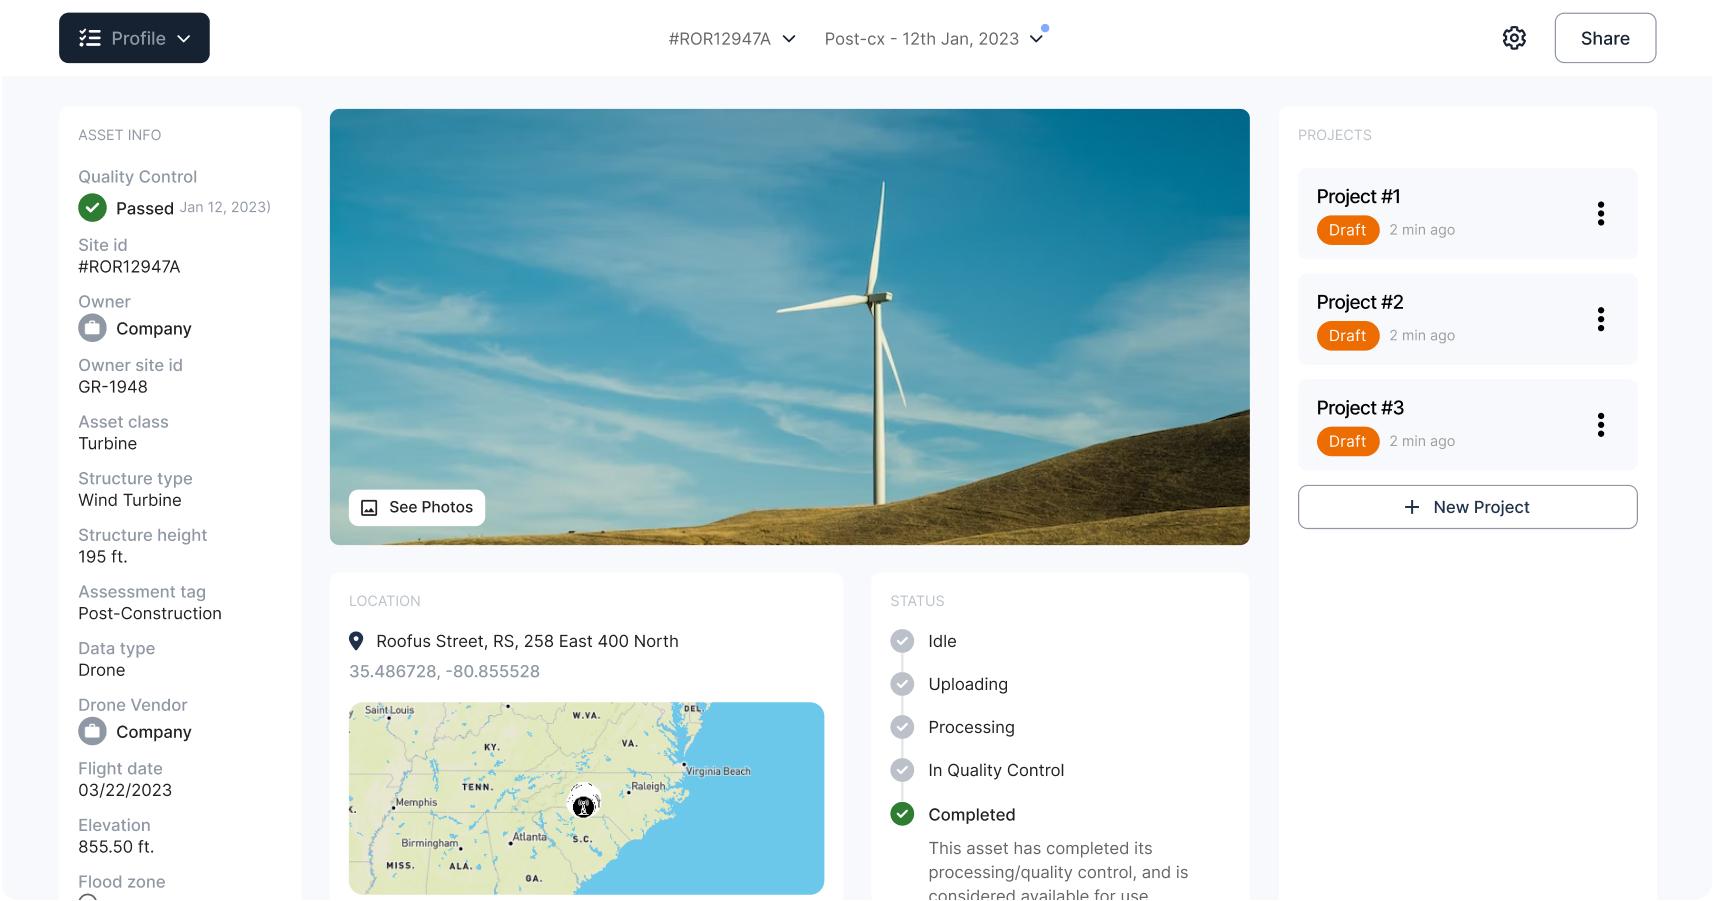The width and height of the screenshot is (1713, 901).
Task: Click the Data type value Drone
Action: point(102,670)
